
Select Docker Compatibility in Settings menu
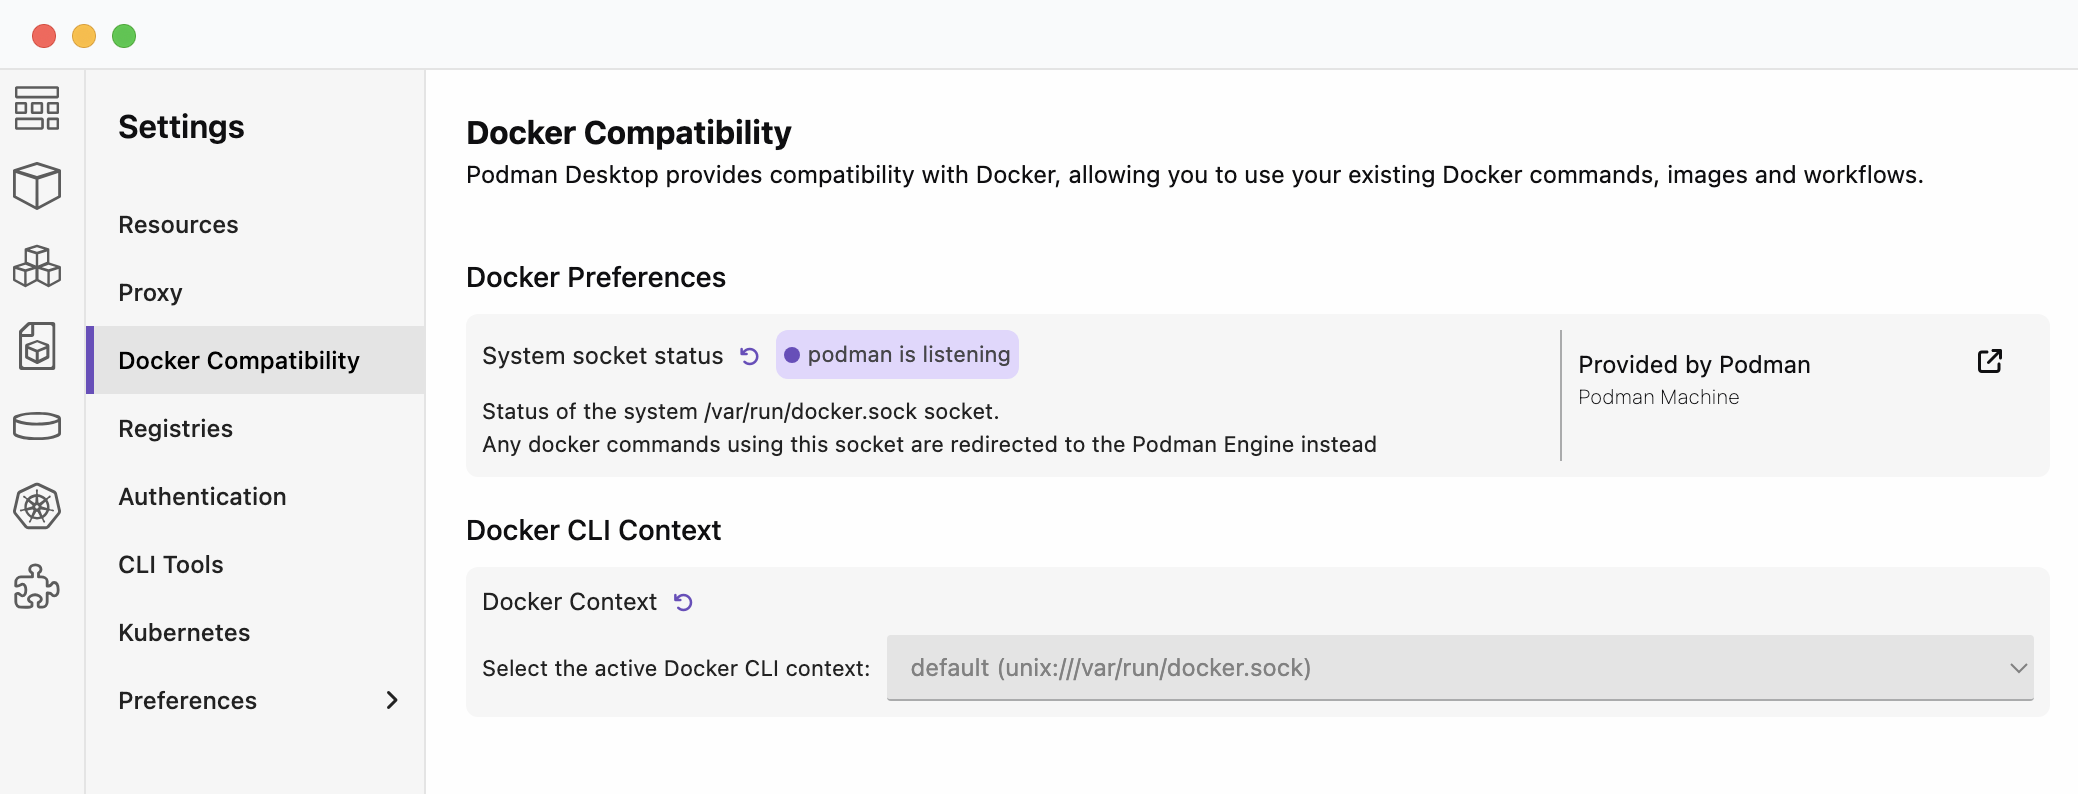(238, 361)
